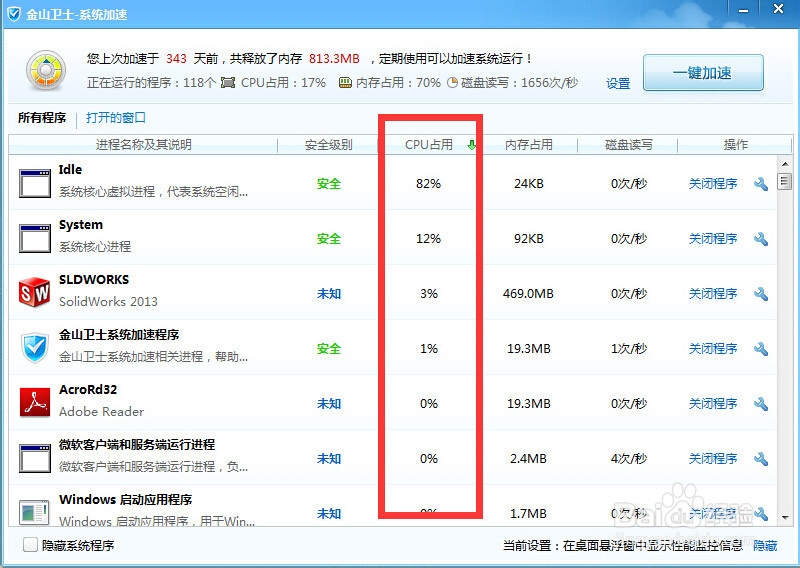Click the round speedup dial icon
Viewport: 800px width, 568px height.
(x=46, y=70)
